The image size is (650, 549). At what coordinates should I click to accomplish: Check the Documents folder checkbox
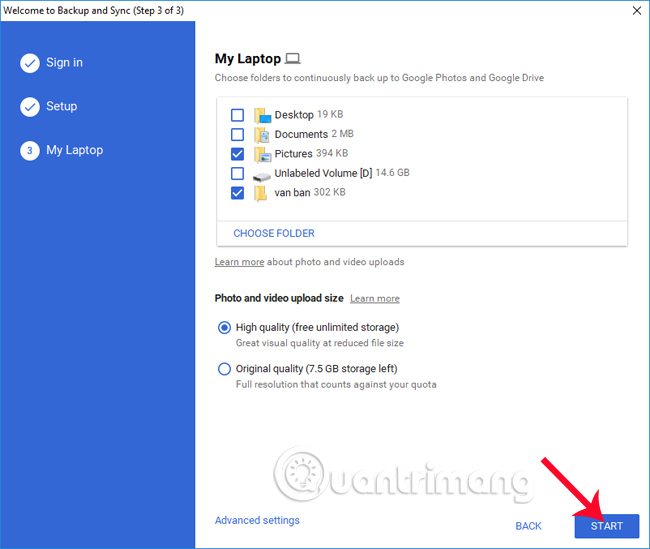click(237, 134)
